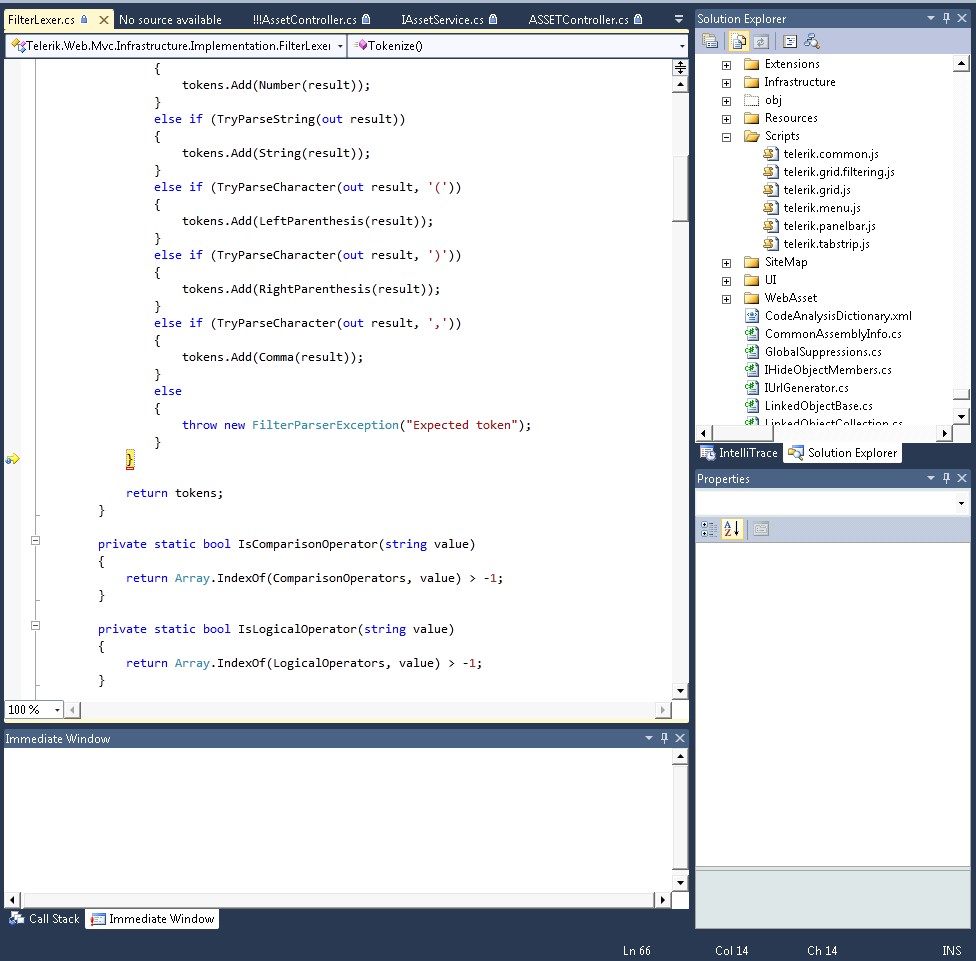
Task: Expand the Extensions folder node
Action: pyautogui.click(x=726, y=65)
